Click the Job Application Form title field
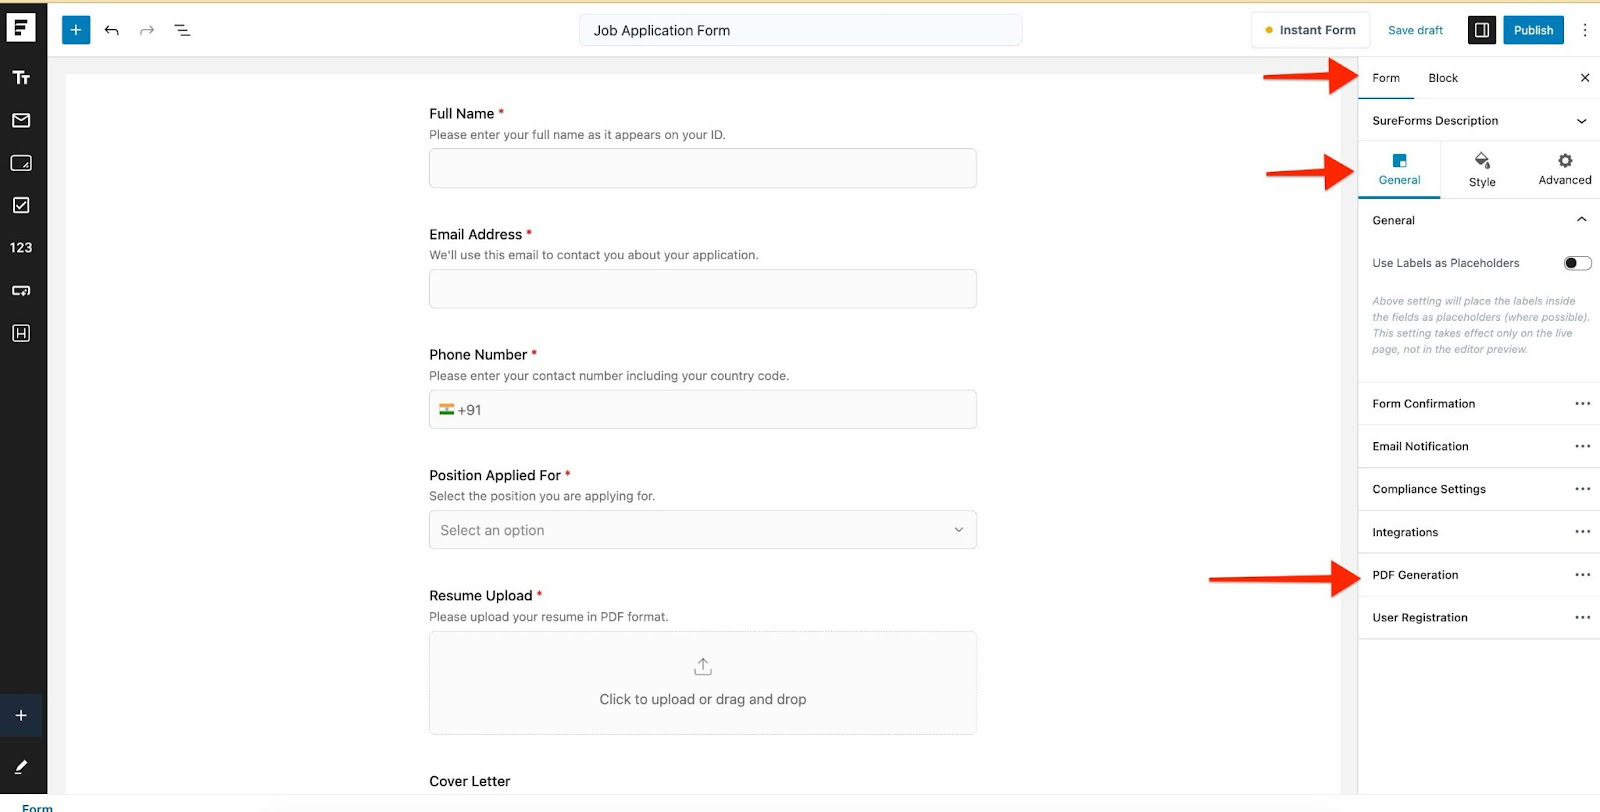Screen dimensions: 1600x812 coord(801,30)
